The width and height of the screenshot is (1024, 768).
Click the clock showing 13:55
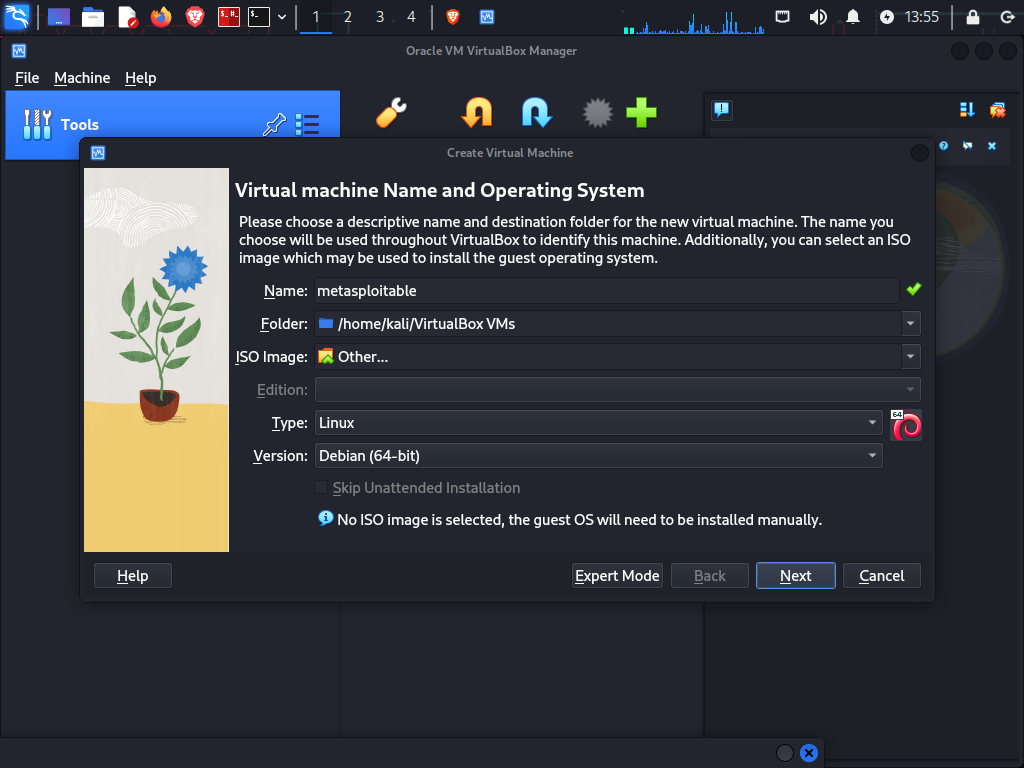pyautogui.click(x=921, y=17)
